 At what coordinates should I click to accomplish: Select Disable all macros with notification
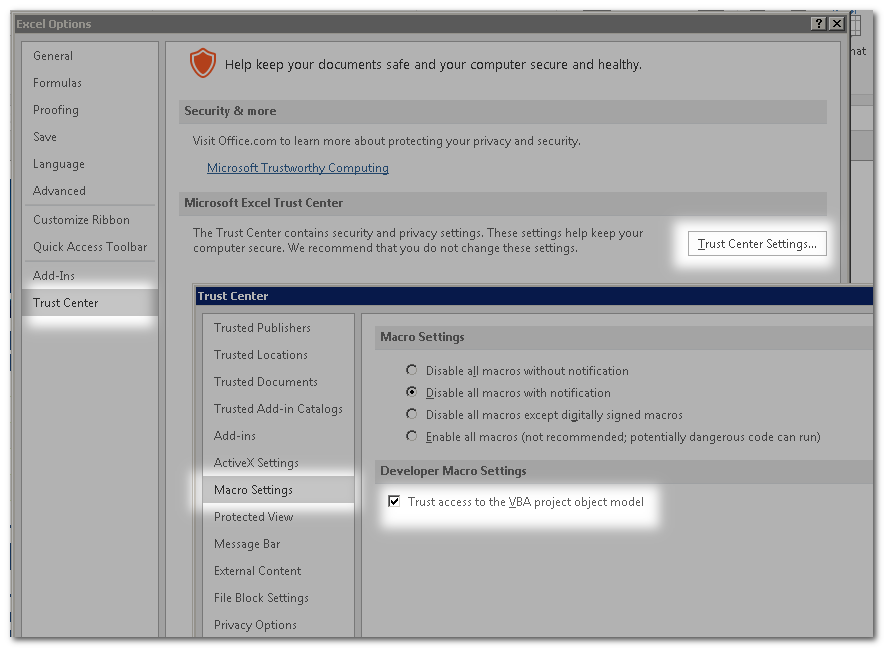tap(411, 393)
